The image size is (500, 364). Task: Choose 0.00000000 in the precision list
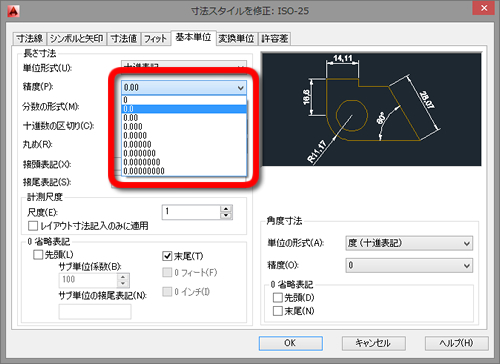pyautogui.click(x=184, y=171)
